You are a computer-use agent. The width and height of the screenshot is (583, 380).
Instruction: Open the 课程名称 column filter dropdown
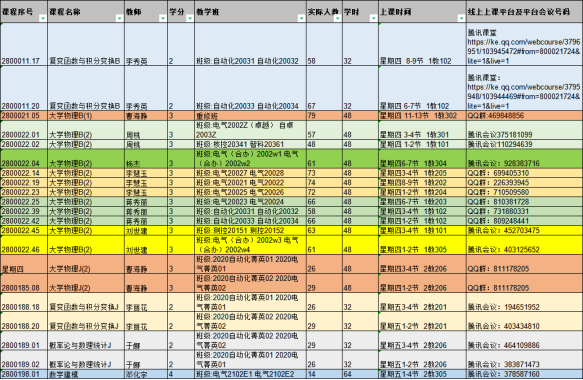(x=119, y=19)
